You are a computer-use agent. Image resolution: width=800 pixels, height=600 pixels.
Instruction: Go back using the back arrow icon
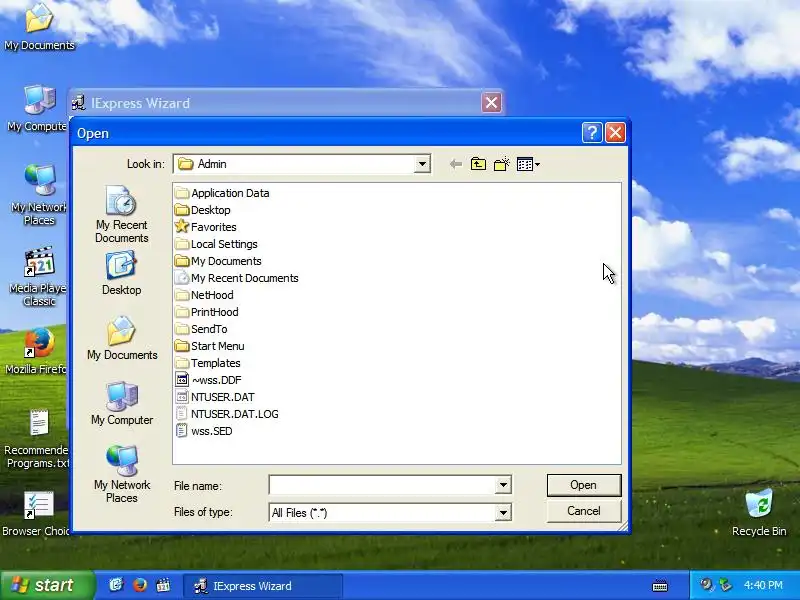click(456, 164)
